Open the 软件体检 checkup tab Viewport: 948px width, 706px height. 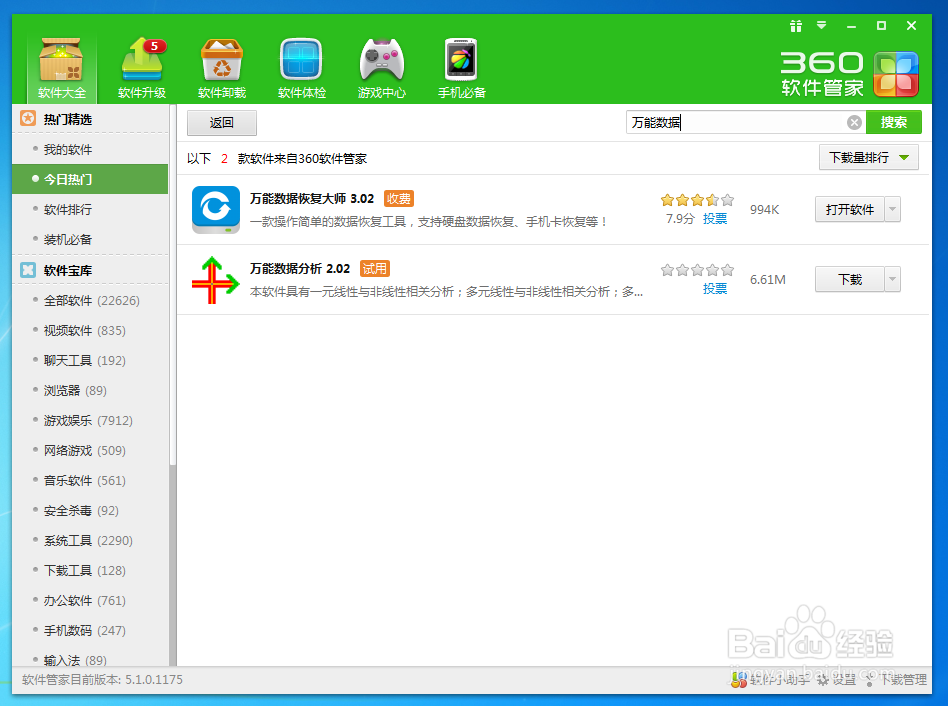coord(302,68)
